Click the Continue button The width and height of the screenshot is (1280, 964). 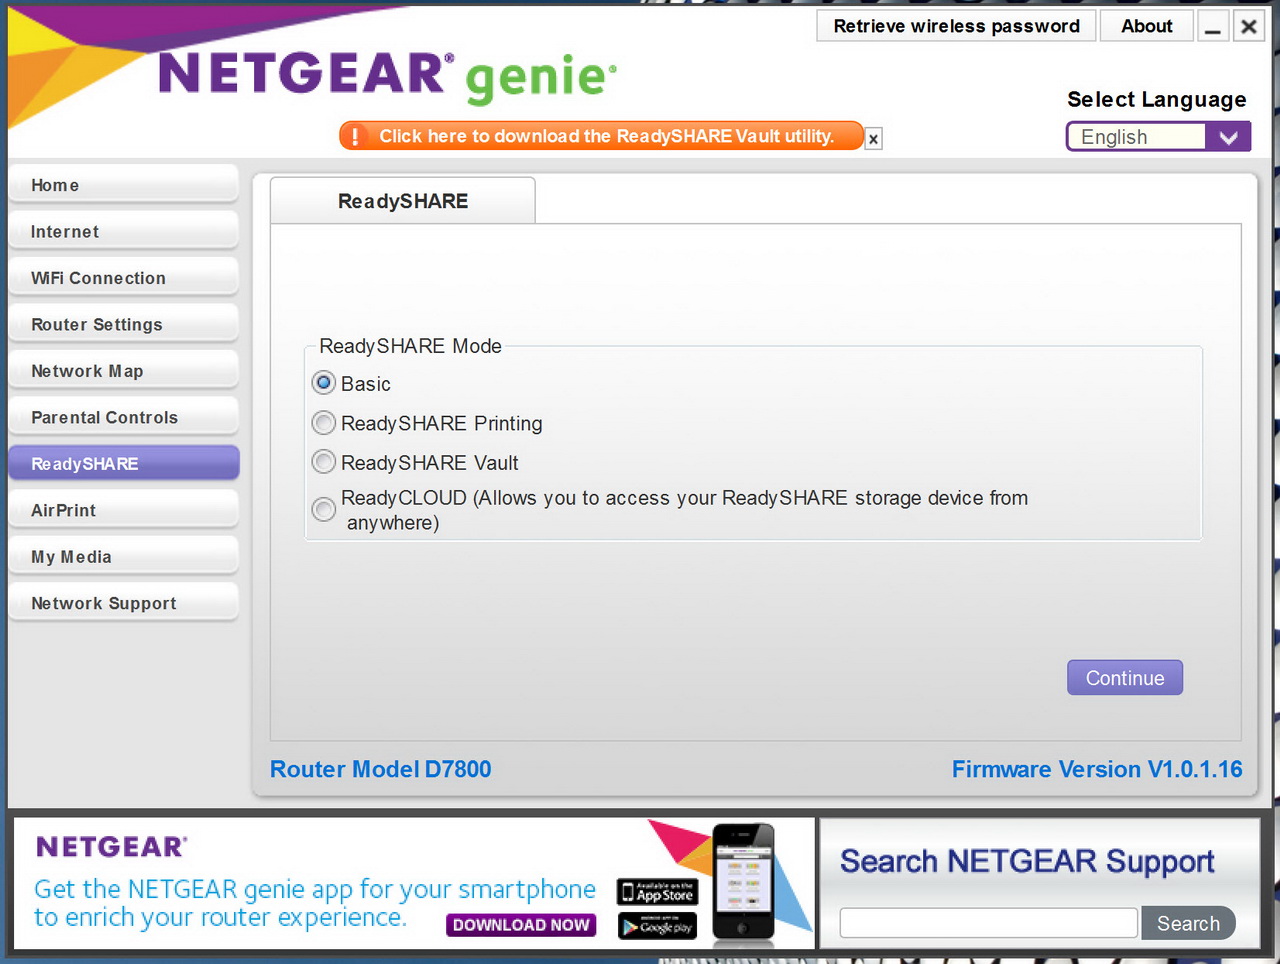point(1125,678)
